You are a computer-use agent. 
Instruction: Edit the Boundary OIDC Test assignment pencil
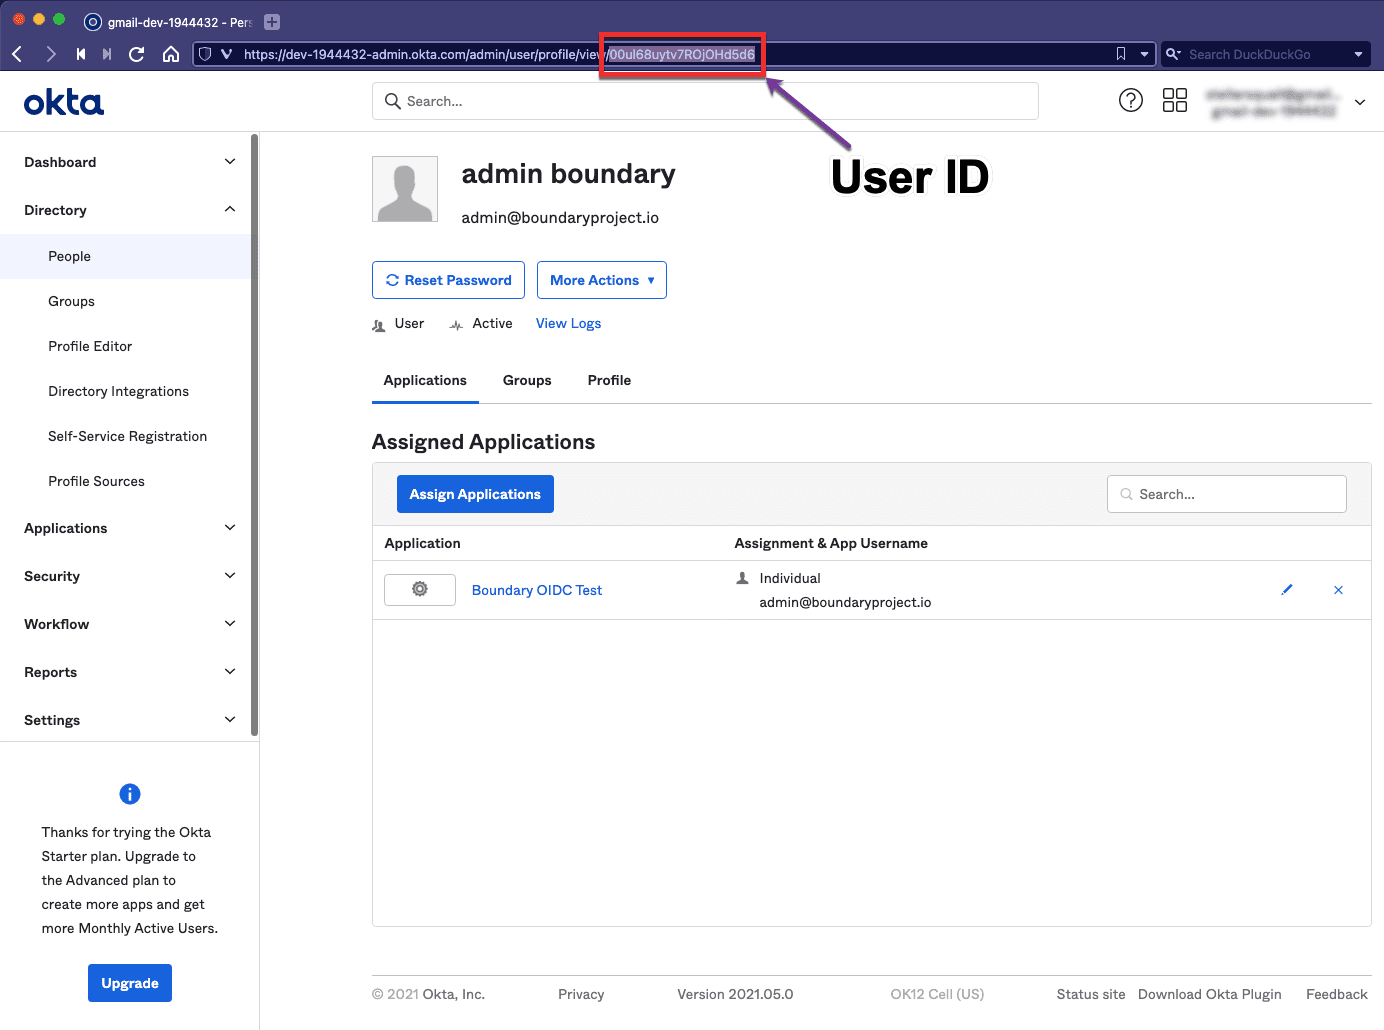coord(1287,590)
